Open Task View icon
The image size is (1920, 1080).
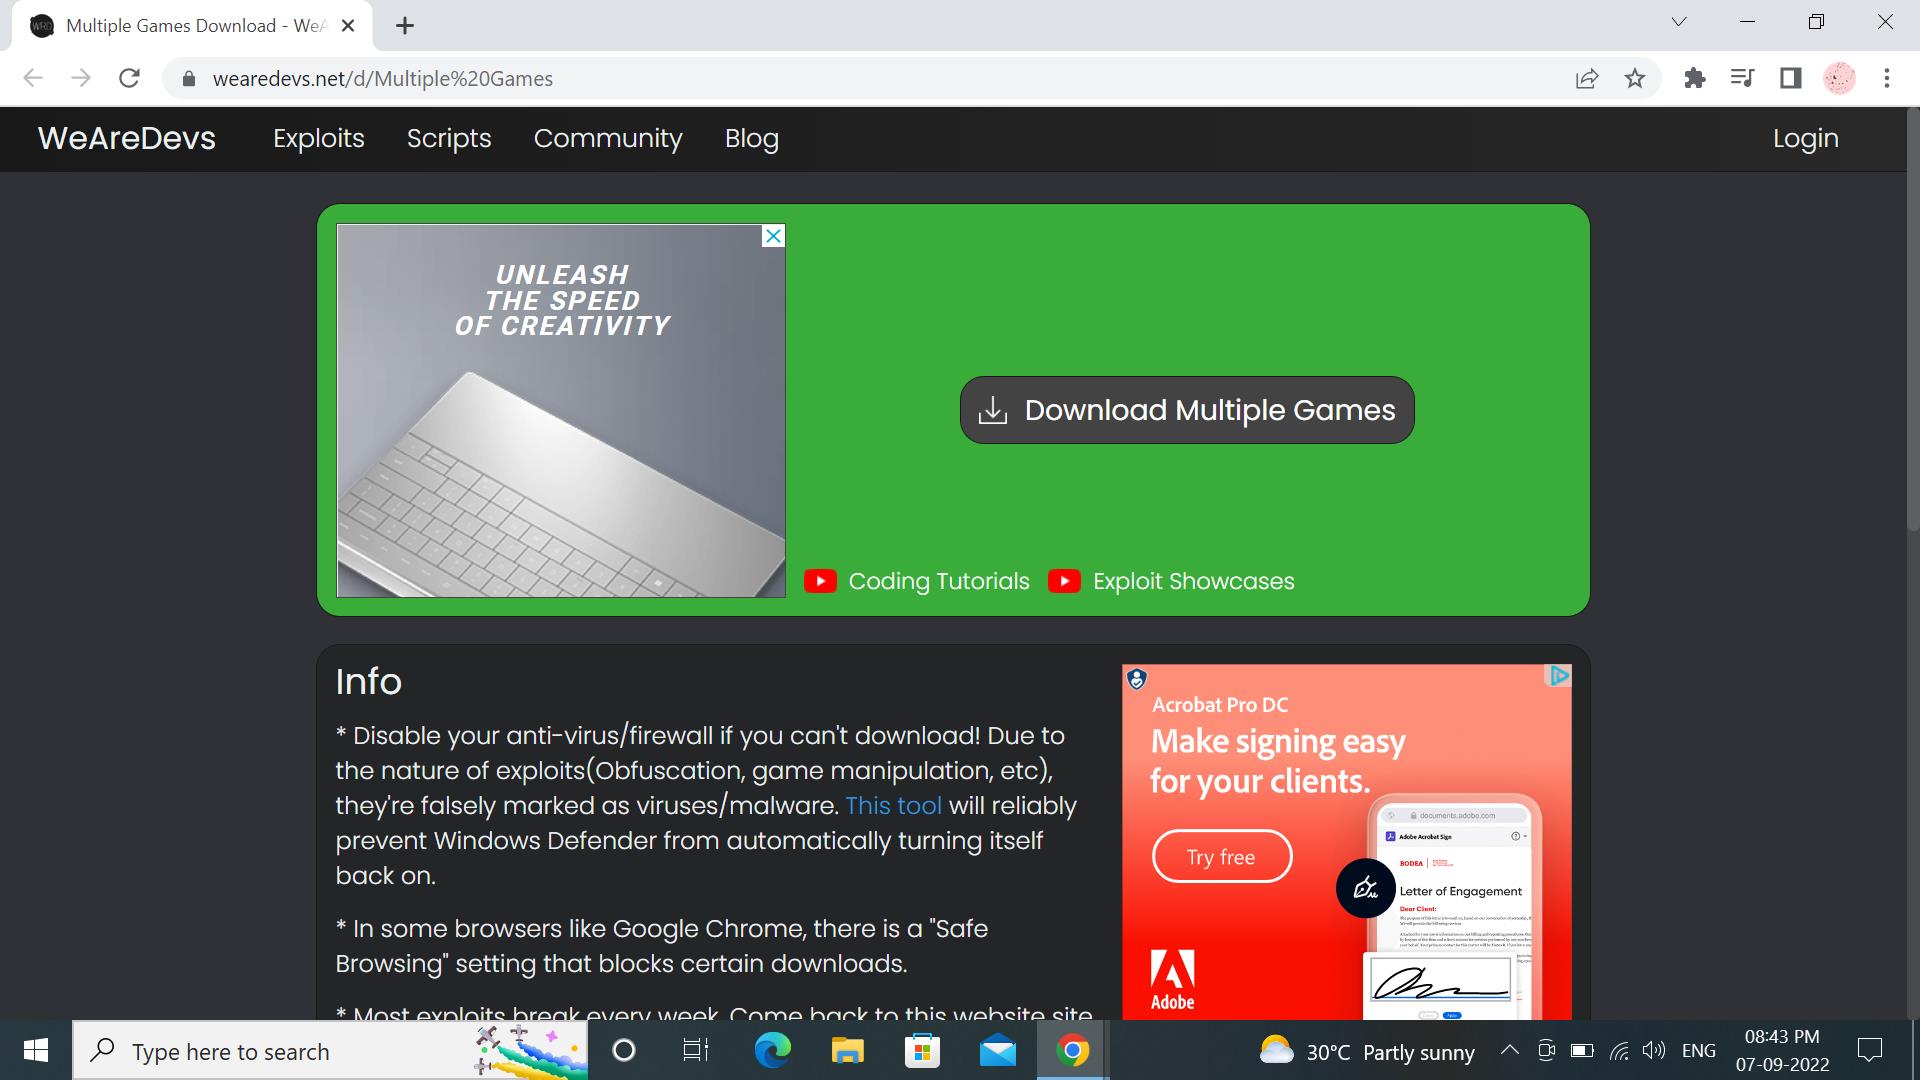[x=695, y=1051]
